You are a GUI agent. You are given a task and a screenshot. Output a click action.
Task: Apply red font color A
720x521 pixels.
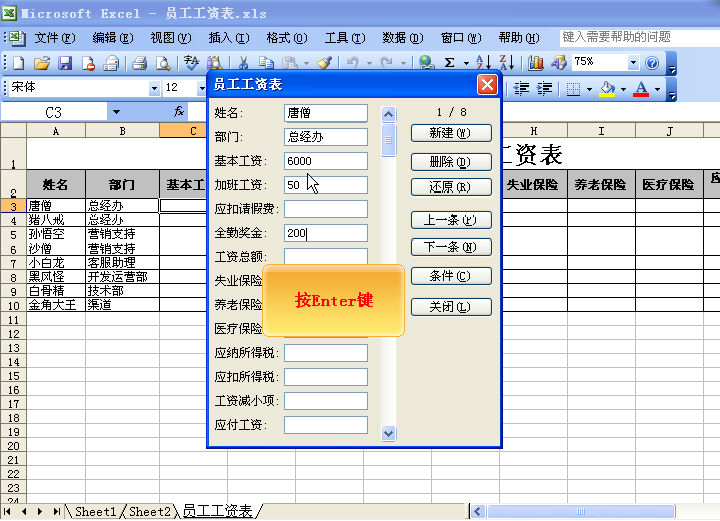point(641,88)
